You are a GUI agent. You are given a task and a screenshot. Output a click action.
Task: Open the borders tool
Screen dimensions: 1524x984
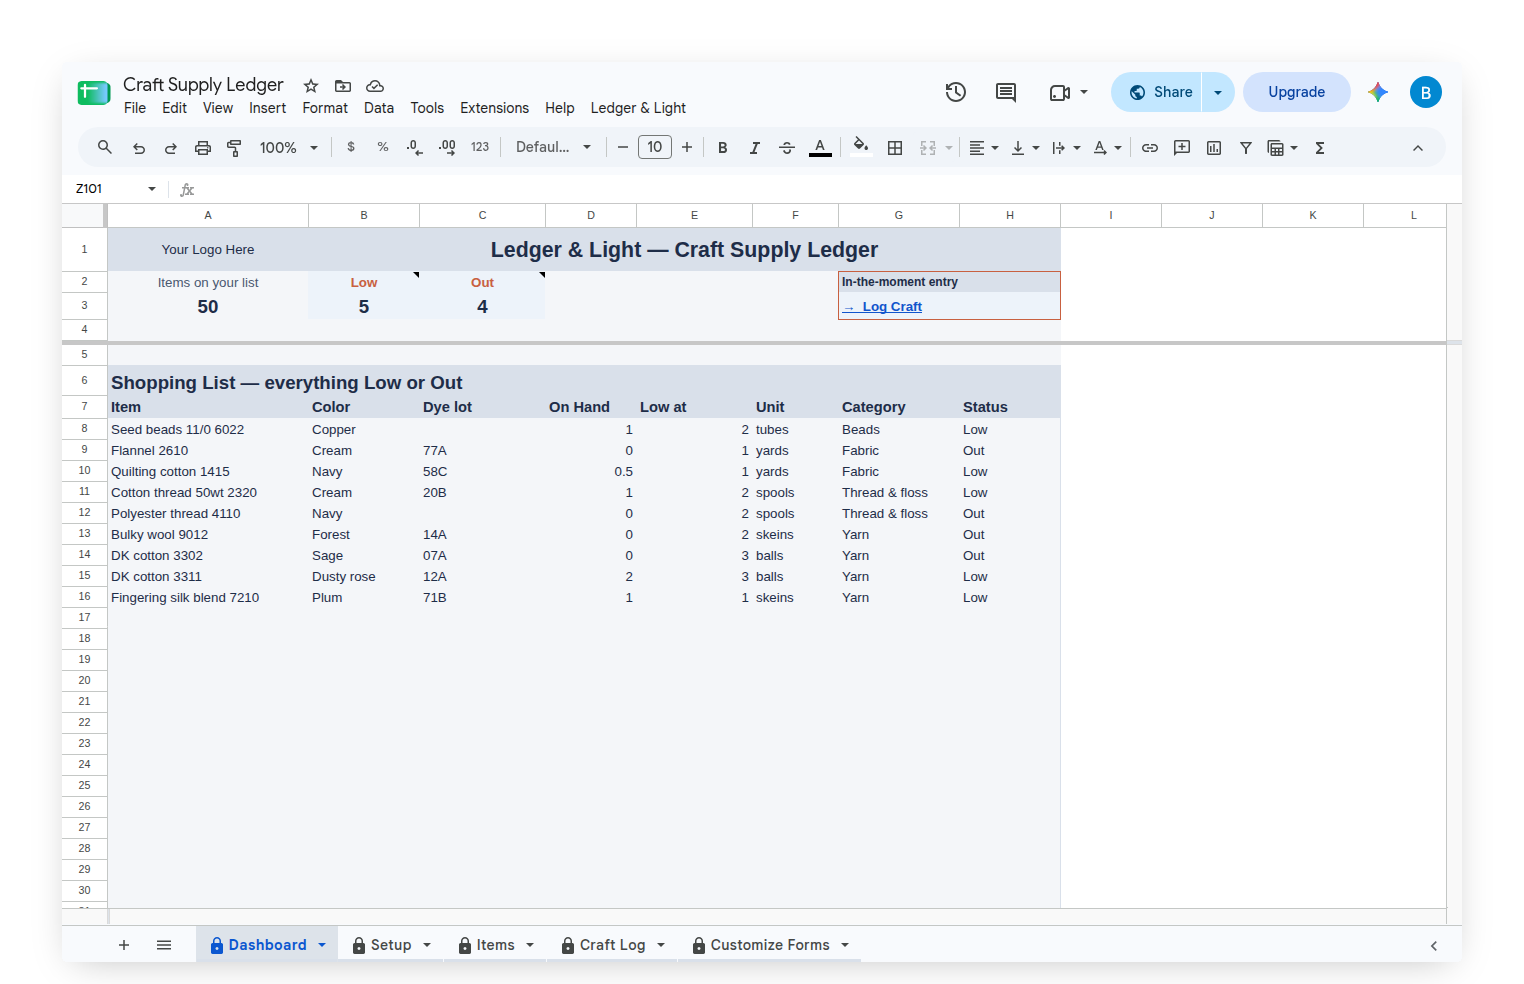click(x=895, y=148)
